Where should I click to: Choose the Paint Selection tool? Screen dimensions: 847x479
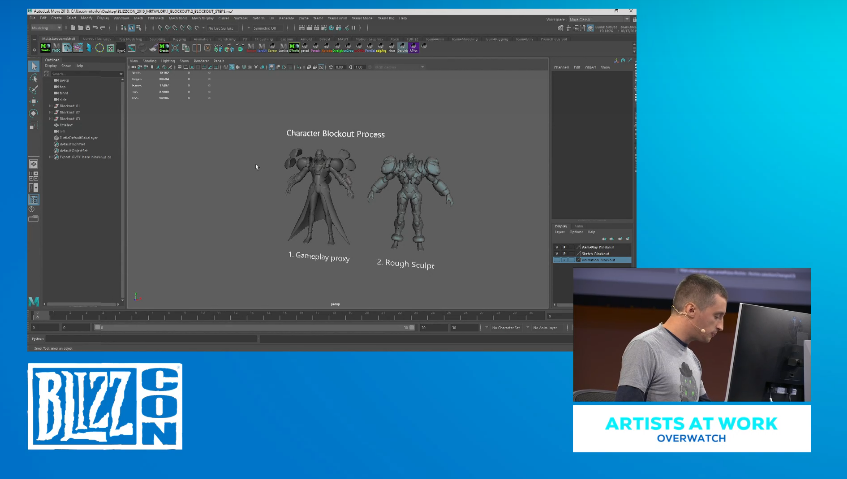tap(33, 90)
